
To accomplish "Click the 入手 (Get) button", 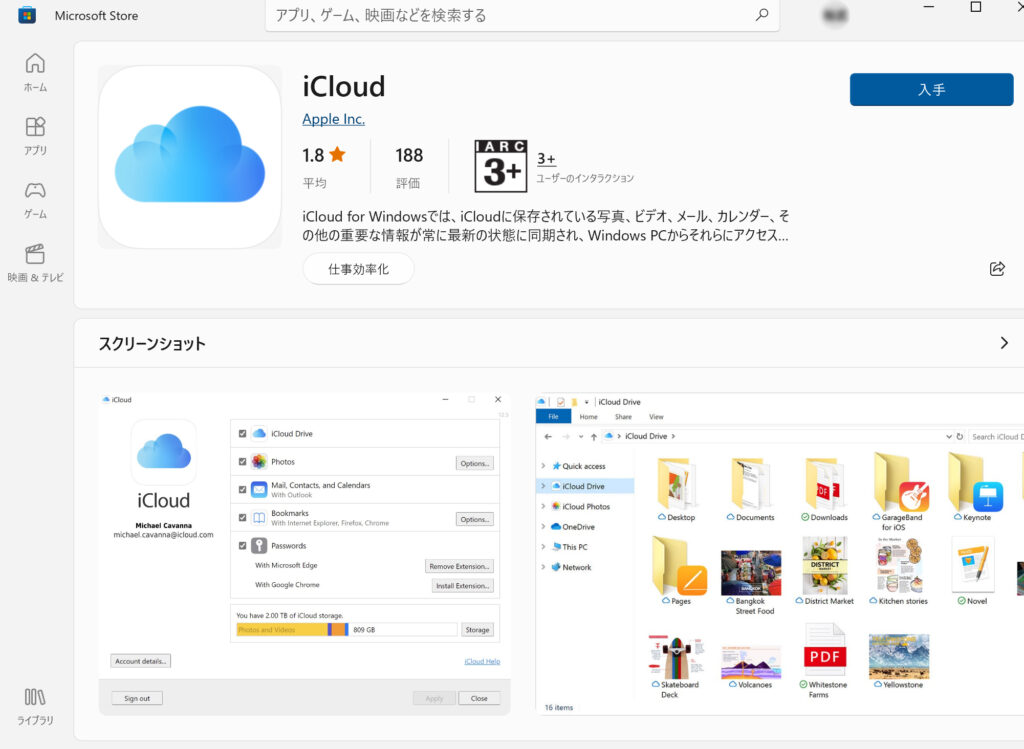I will [931, 89].
